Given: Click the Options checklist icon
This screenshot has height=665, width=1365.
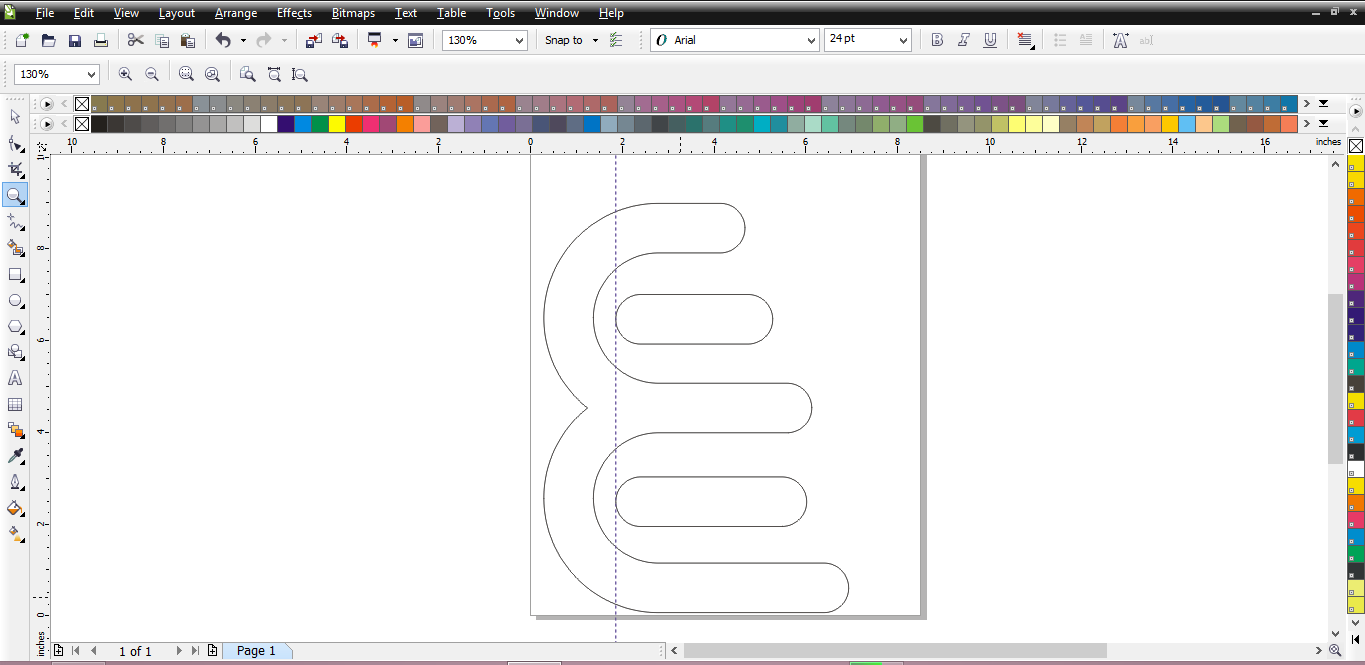Looking at the screenshot, I should [616, 40].
